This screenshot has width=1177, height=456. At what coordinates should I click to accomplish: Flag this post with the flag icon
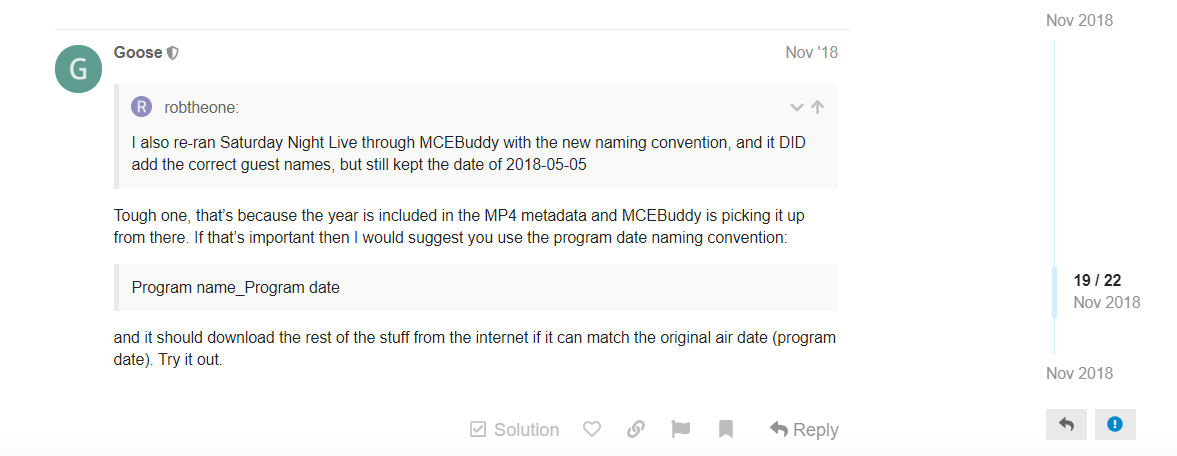pyautogui.click(x=681, y=429)
